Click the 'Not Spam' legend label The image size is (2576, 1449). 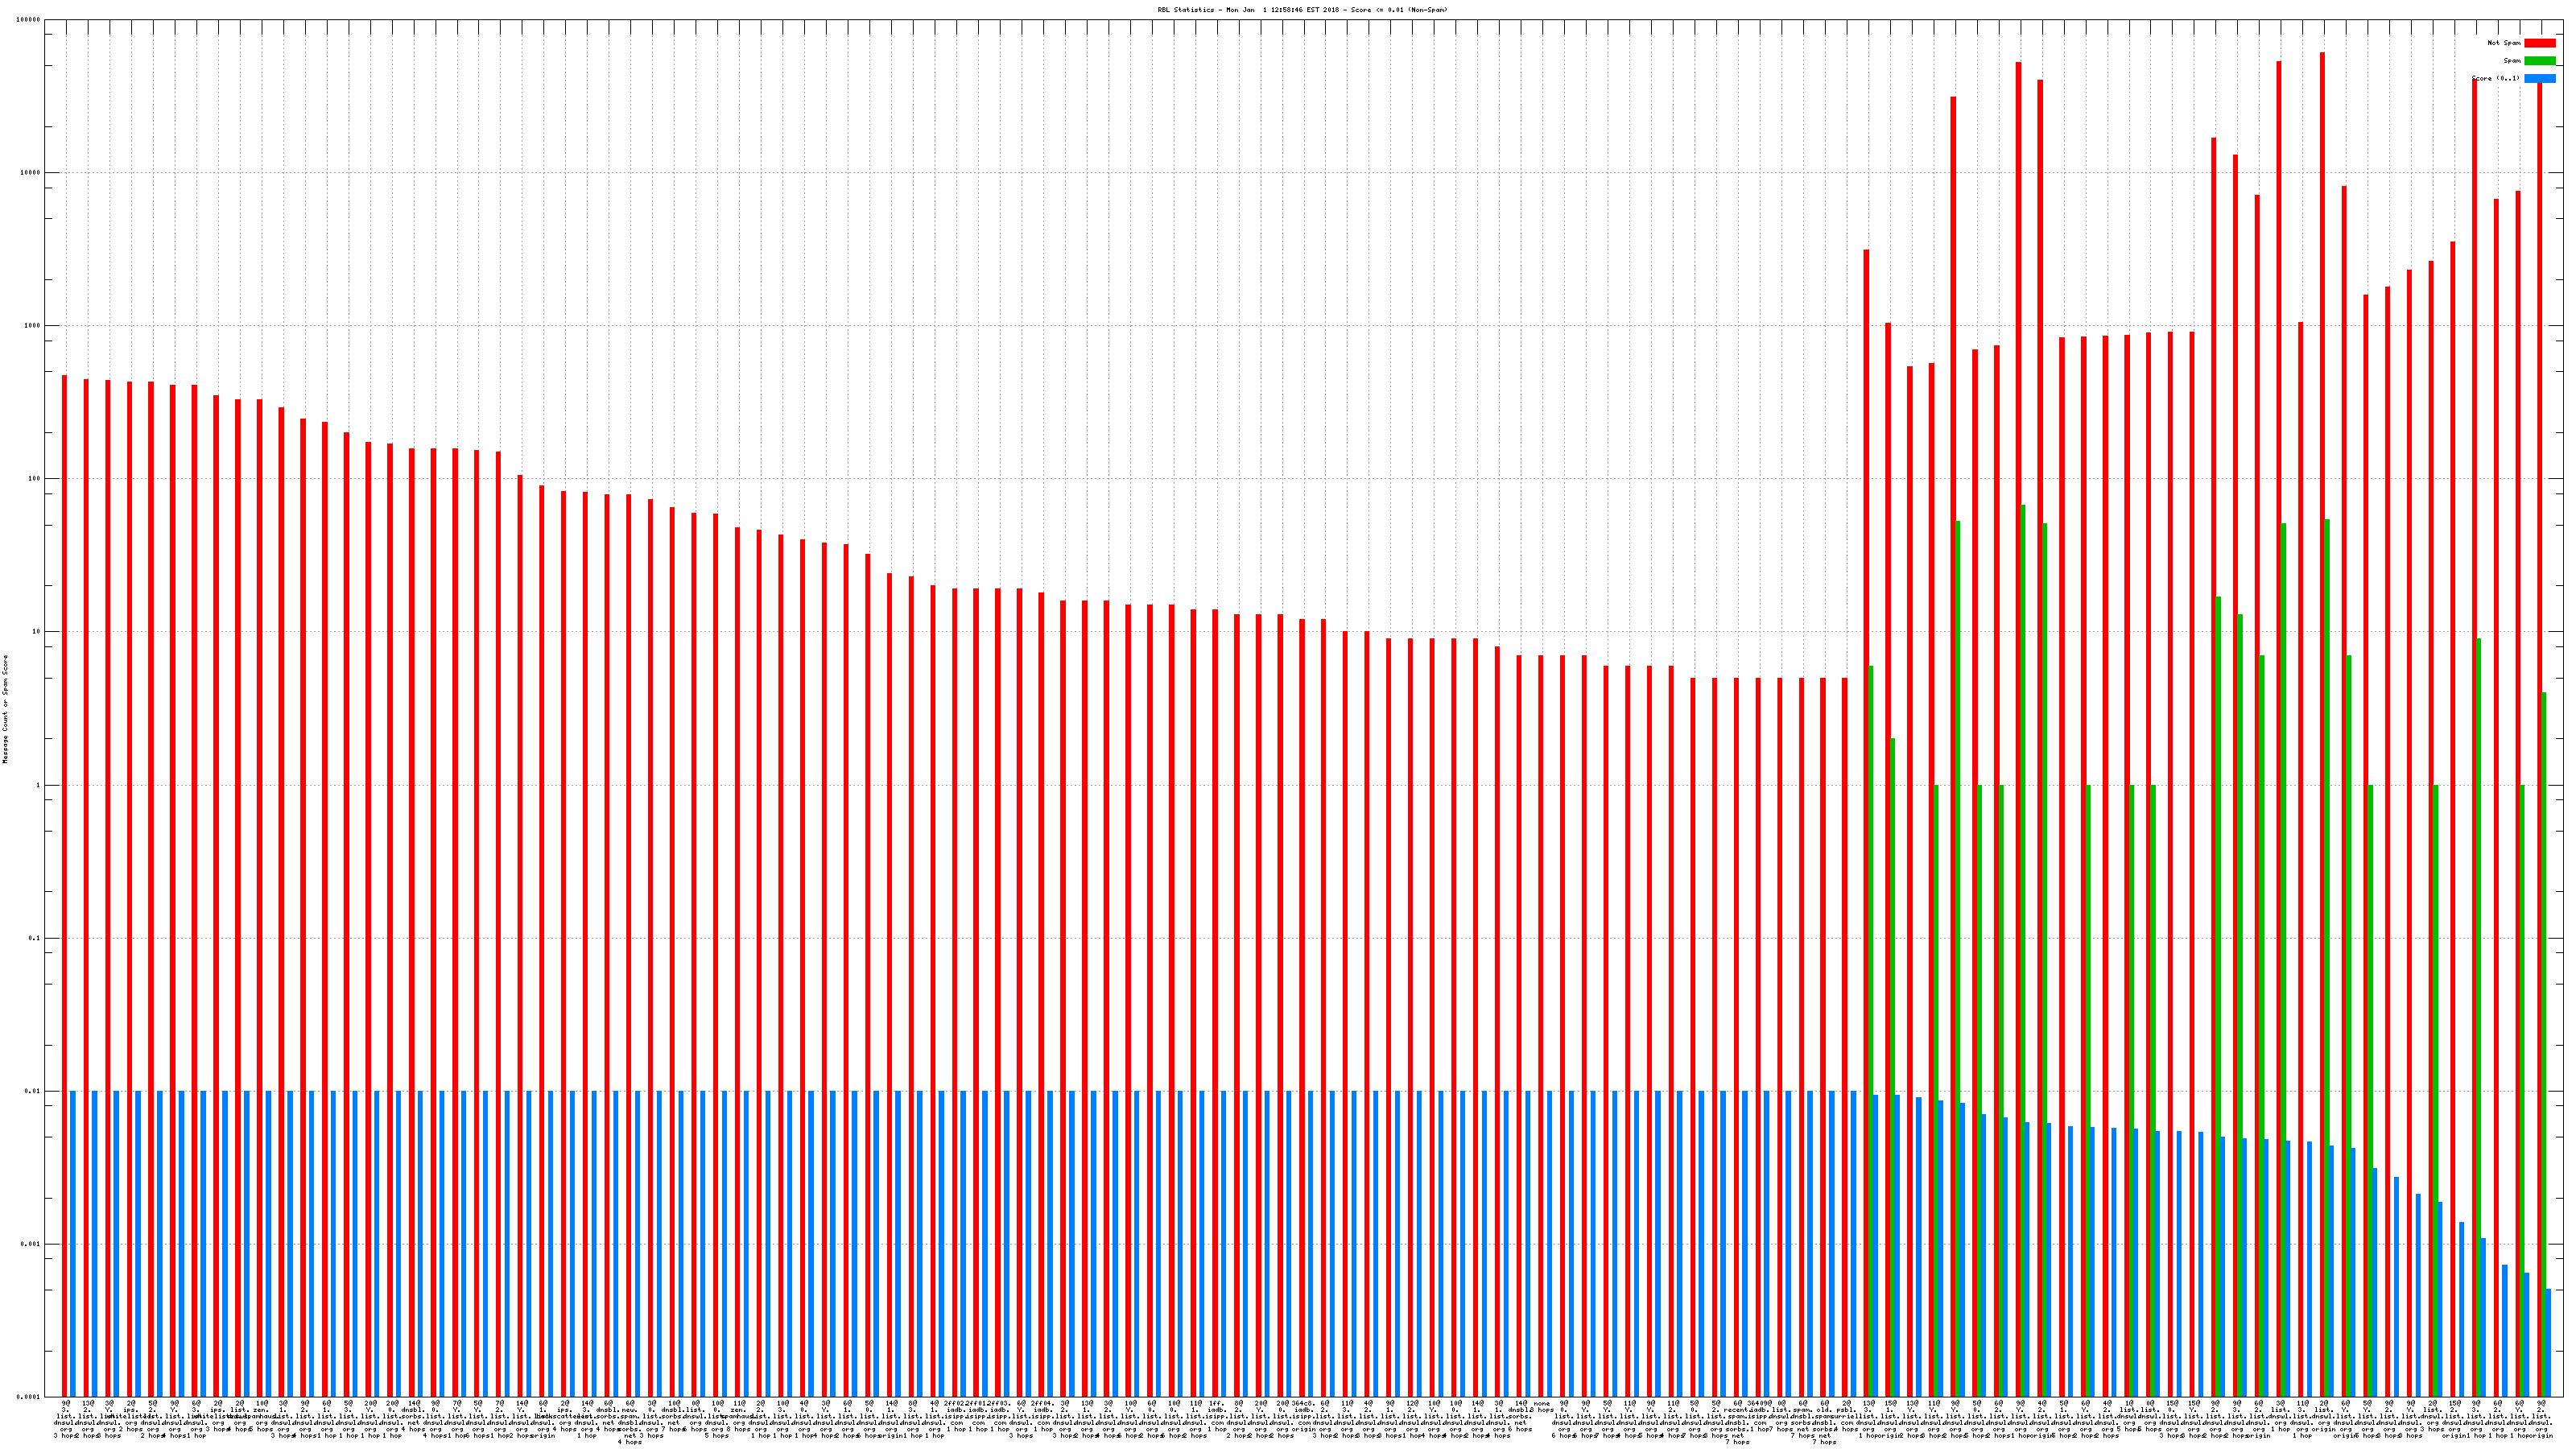click(2504, 43)
